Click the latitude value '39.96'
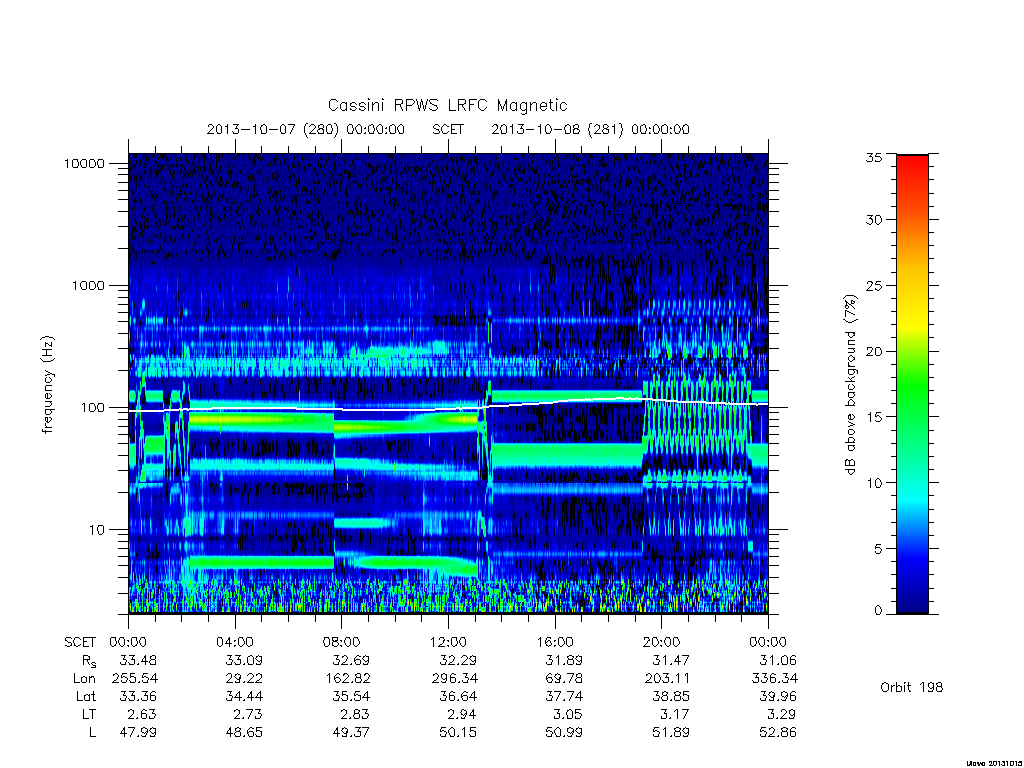 tap(778, 696)
